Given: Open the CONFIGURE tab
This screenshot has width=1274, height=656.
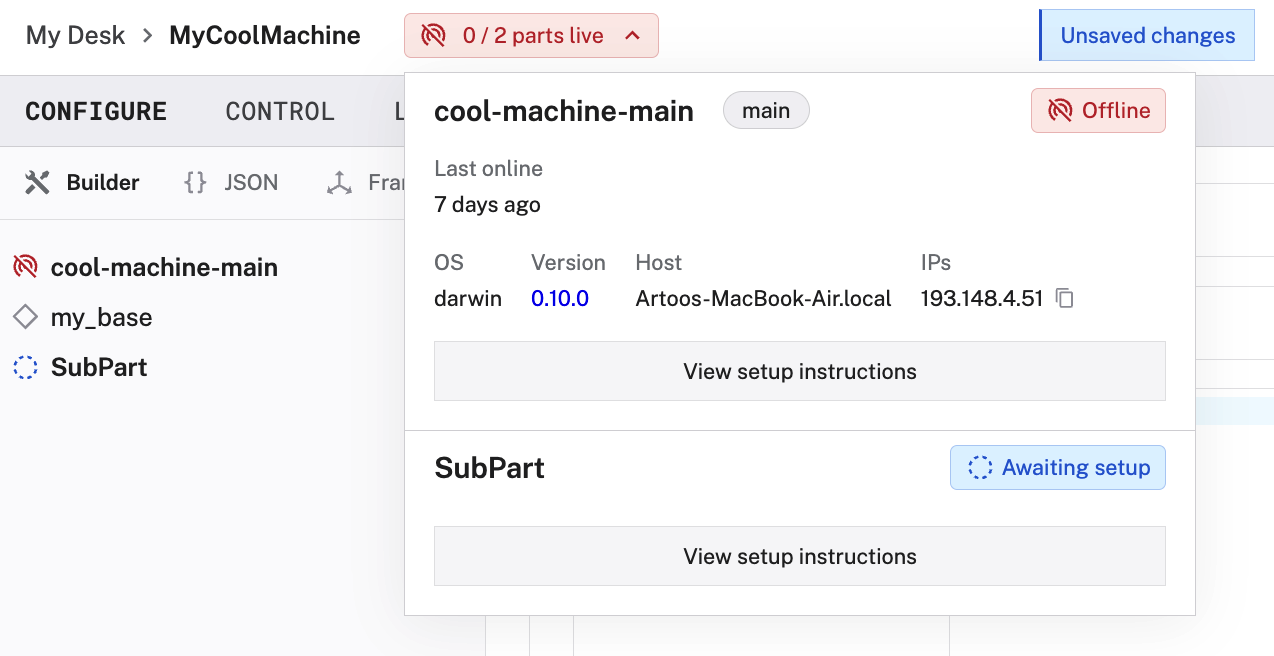Looking at the screenshot, I should [x=96, y=111].
